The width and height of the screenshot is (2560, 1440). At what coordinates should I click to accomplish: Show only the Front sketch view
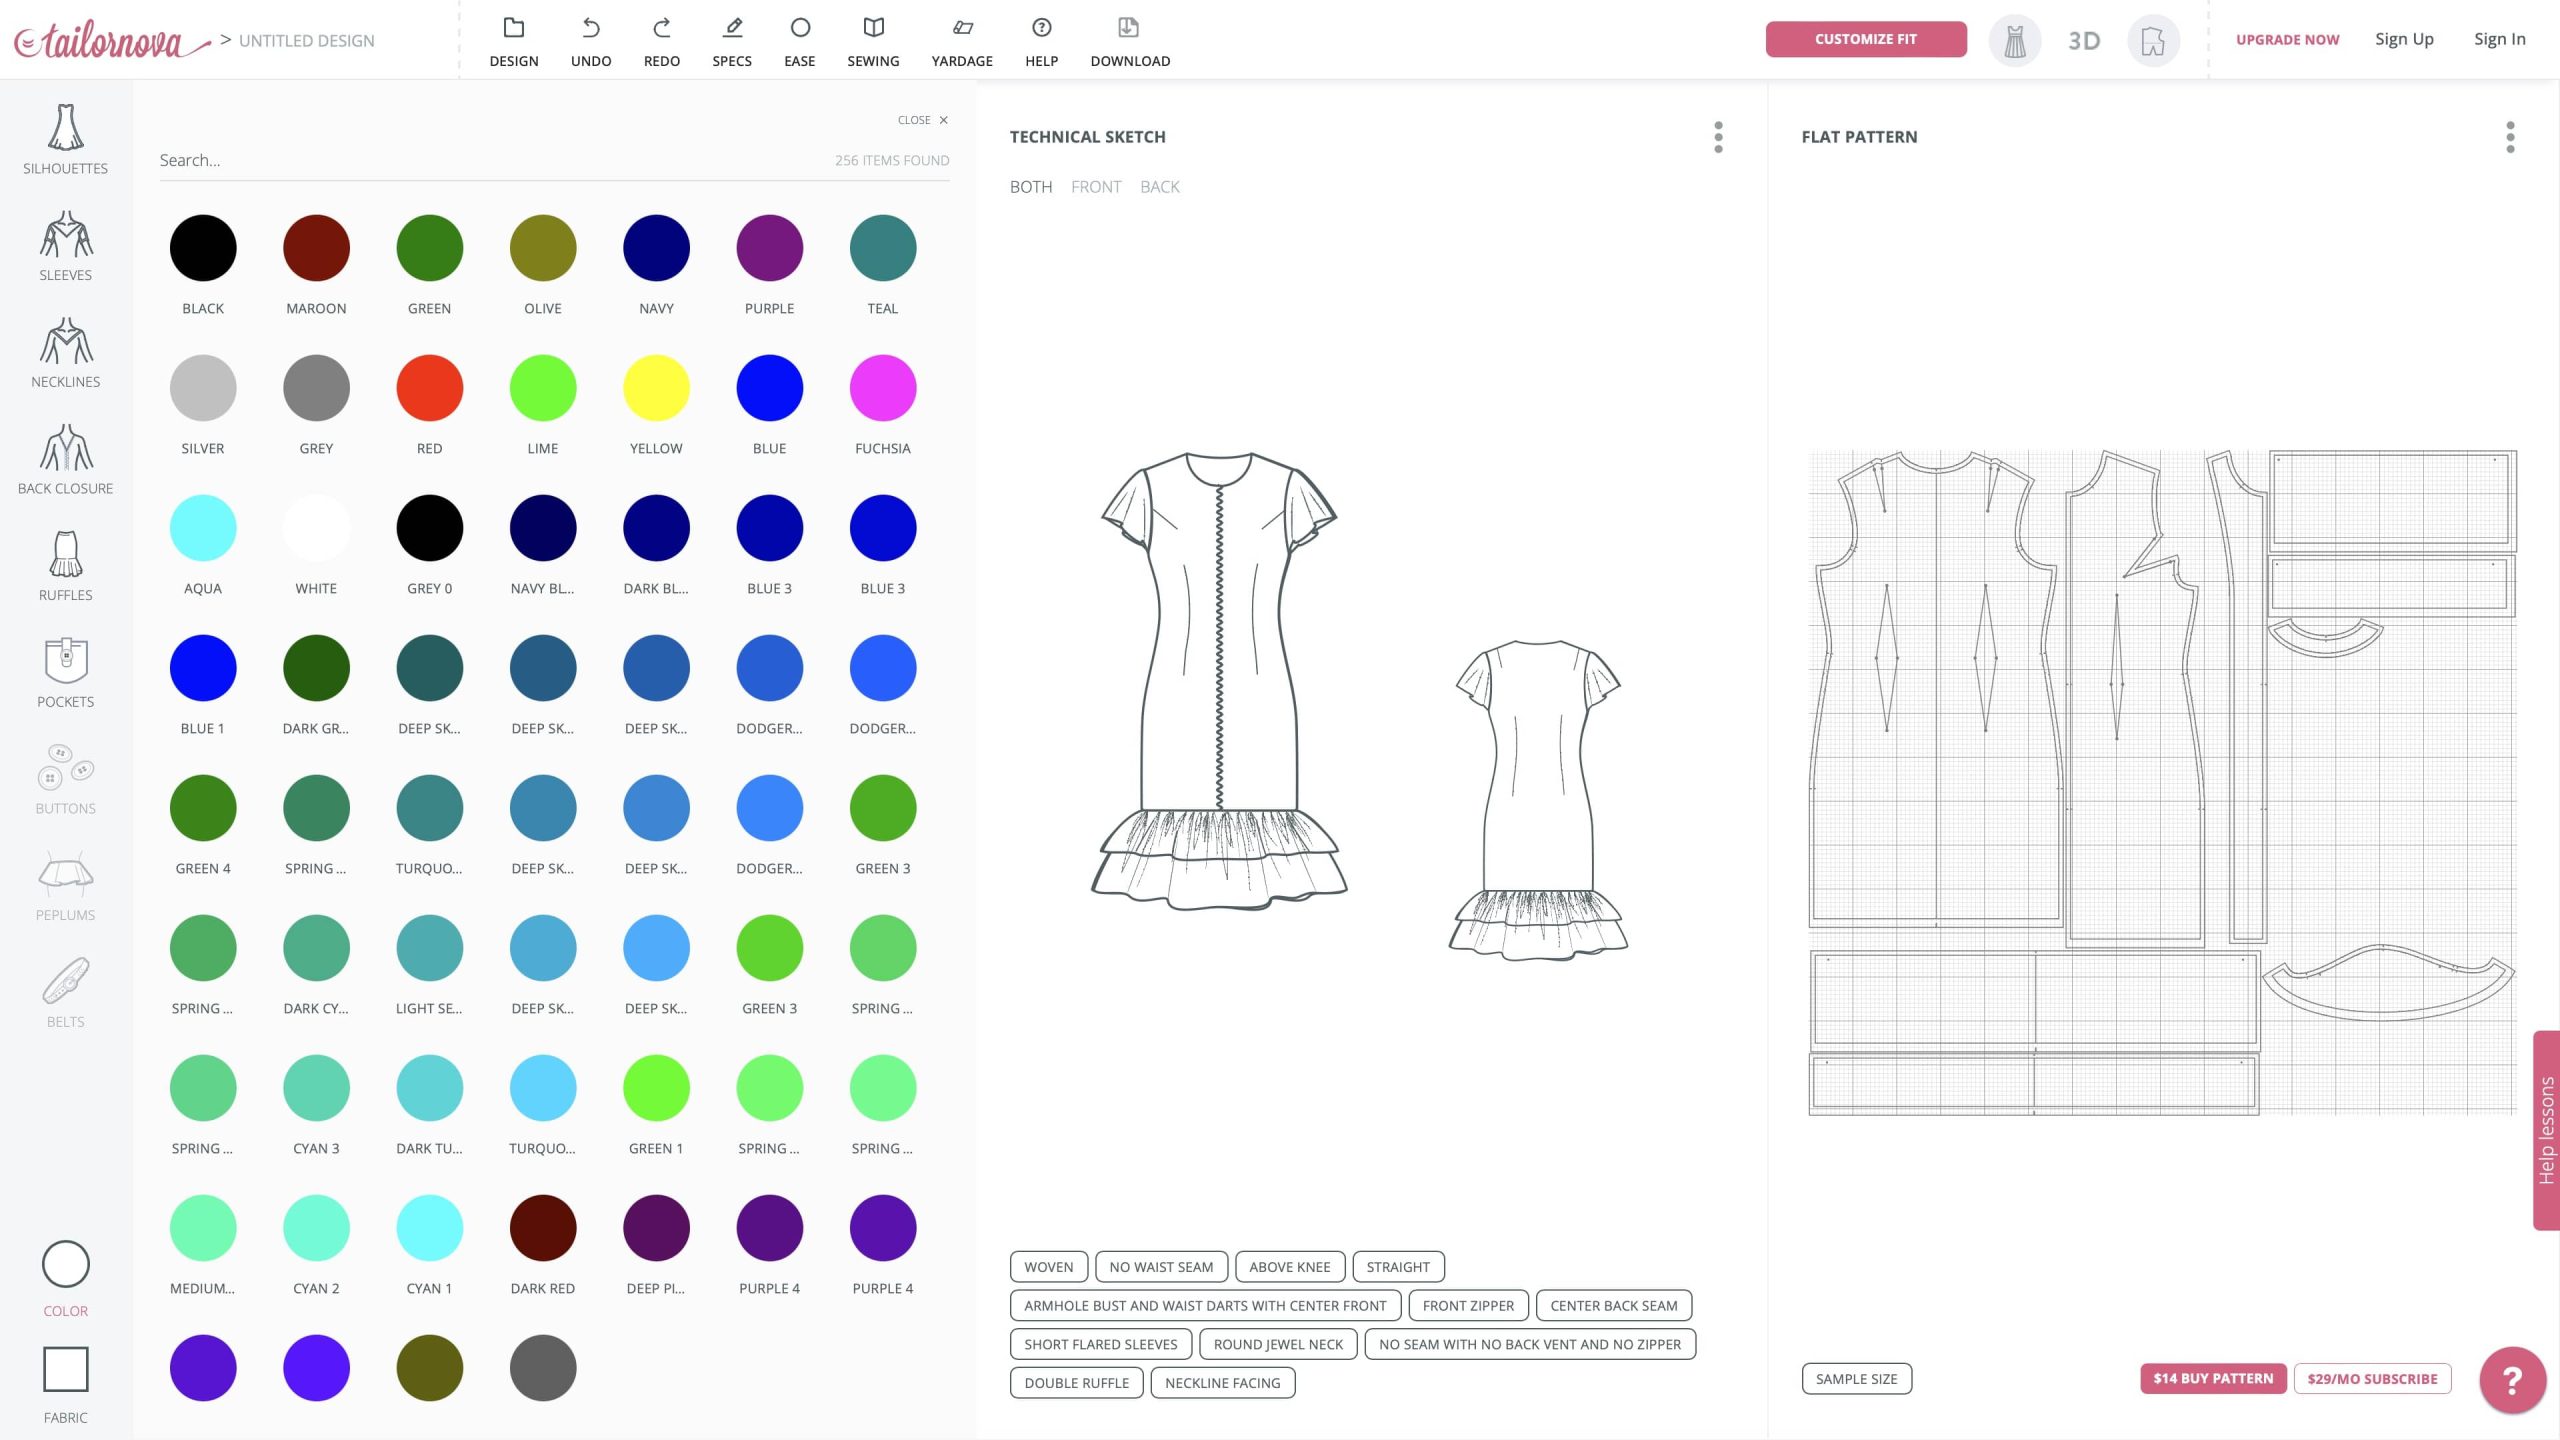[x=1096, y=187]
